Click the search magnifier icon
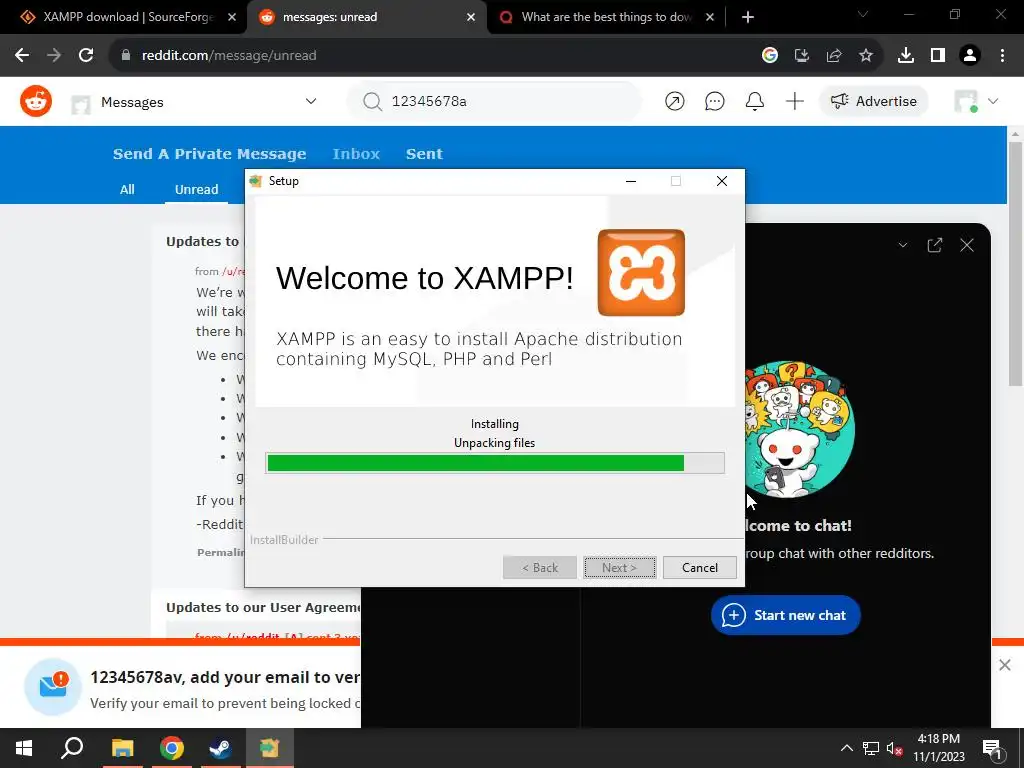The height and width of the screenshot is (768, 1024). (372, 101)
